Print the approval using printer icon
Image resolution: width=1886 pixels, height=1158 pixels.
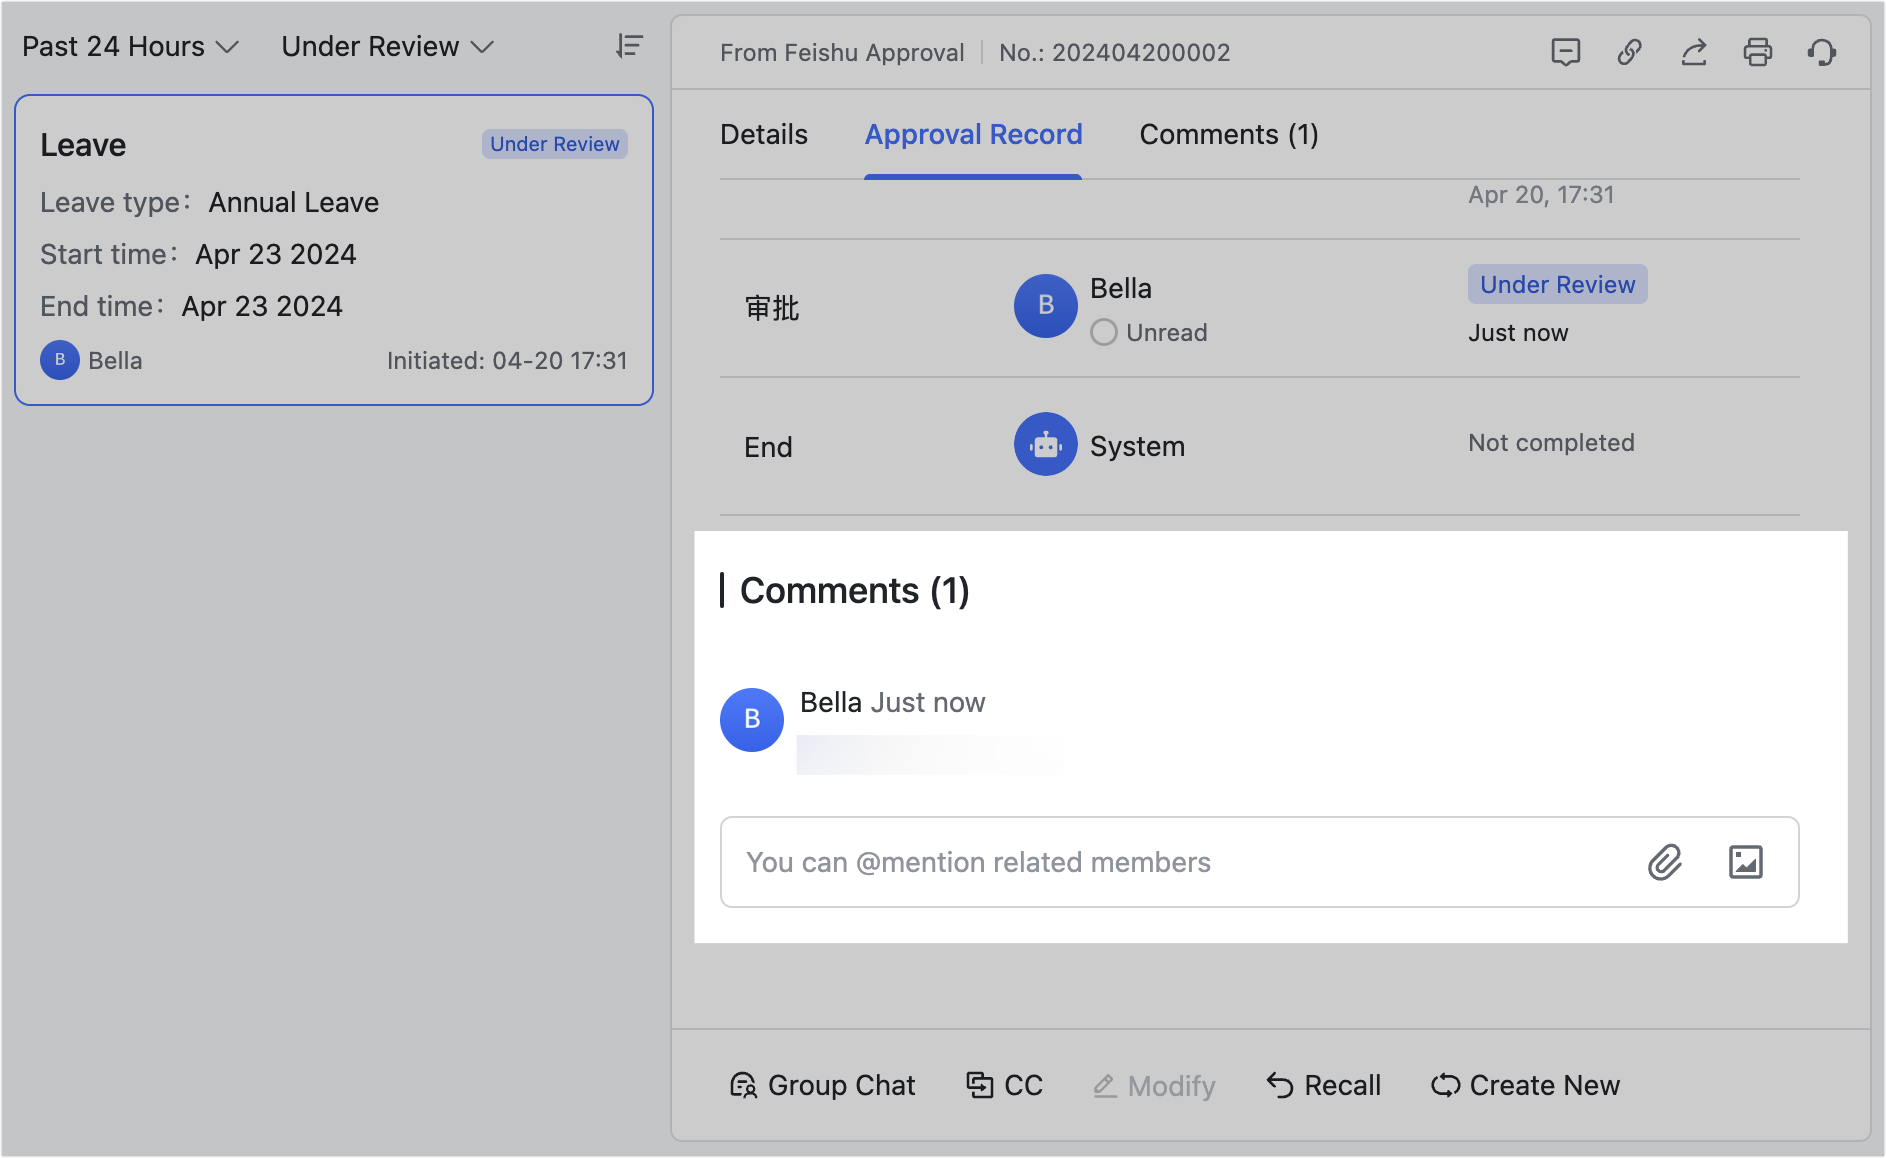point(1759,52)
